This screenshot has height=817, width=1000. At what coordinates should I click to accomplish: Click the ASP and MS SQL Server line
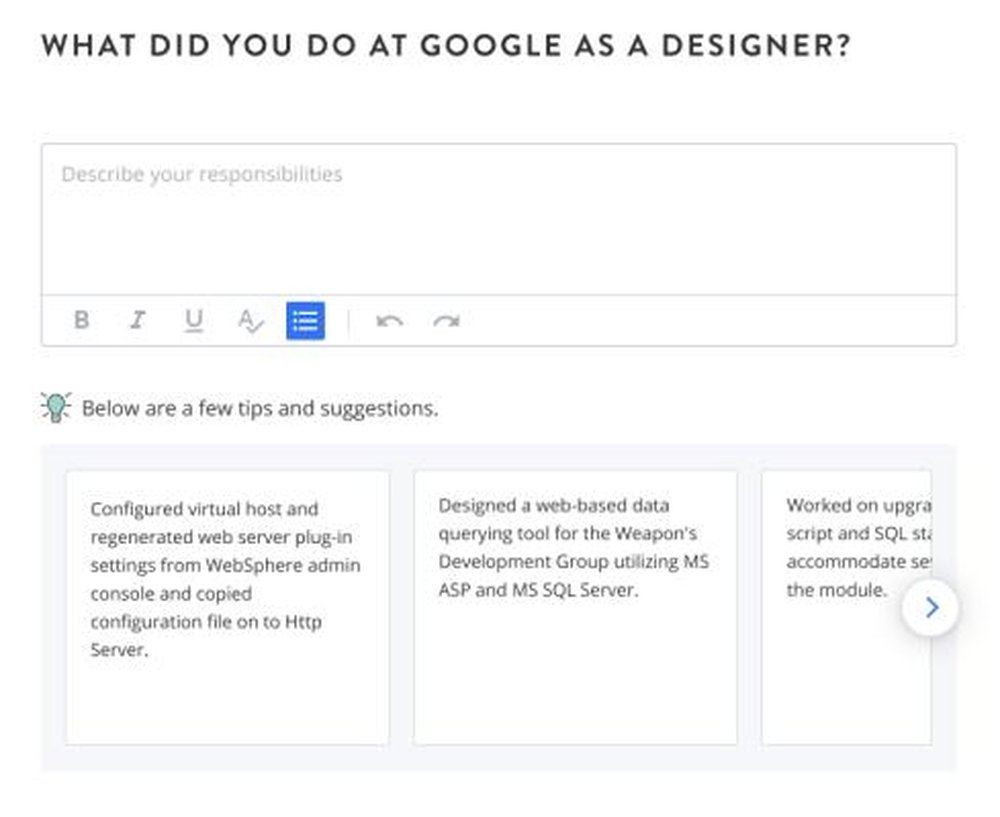click(538, 590)
